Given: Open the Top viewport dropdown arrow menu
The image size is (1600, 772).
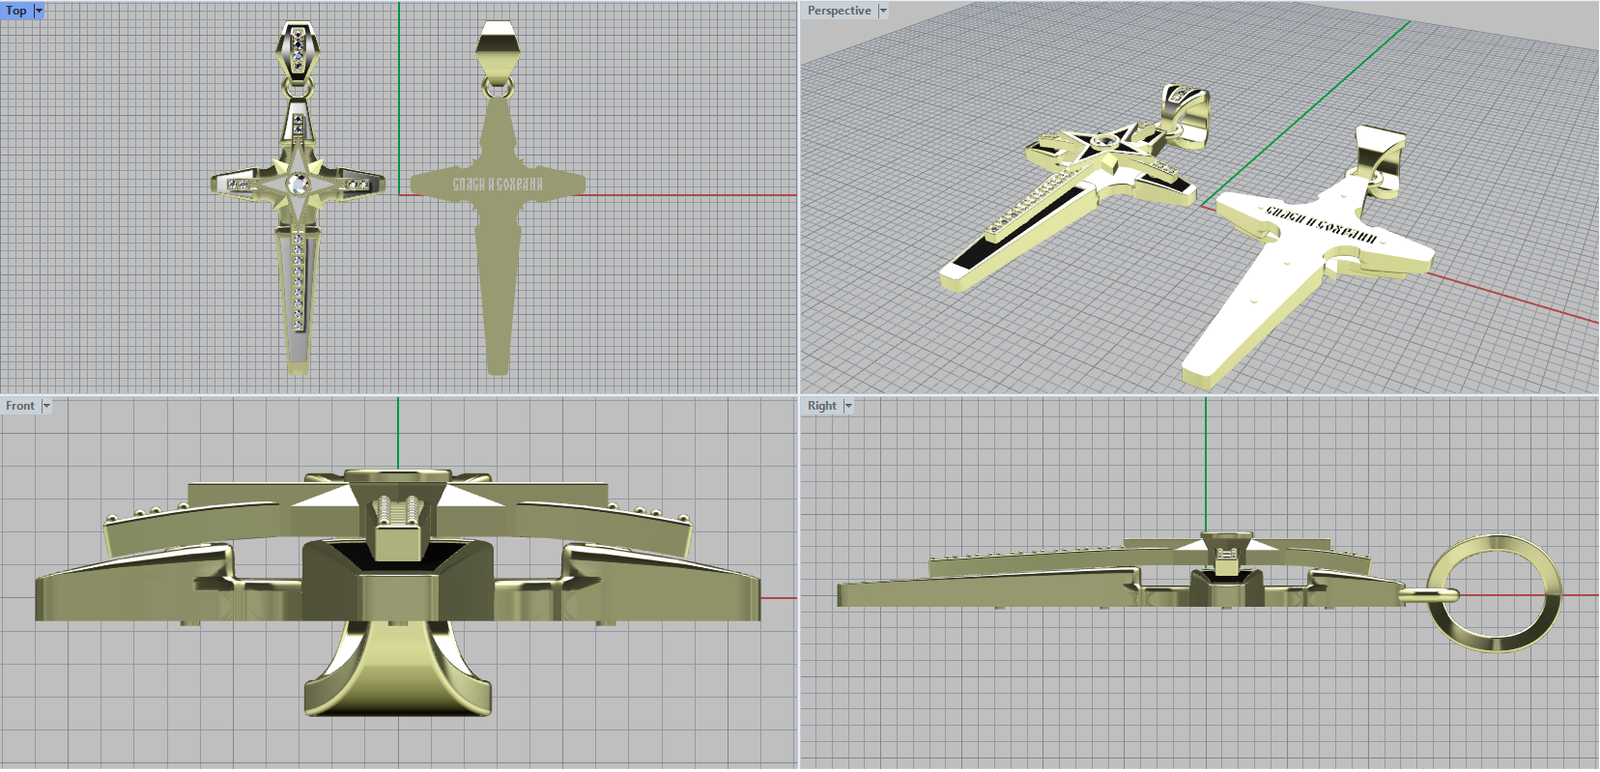Looking at the screenshot, I should (x=39, y=11).
